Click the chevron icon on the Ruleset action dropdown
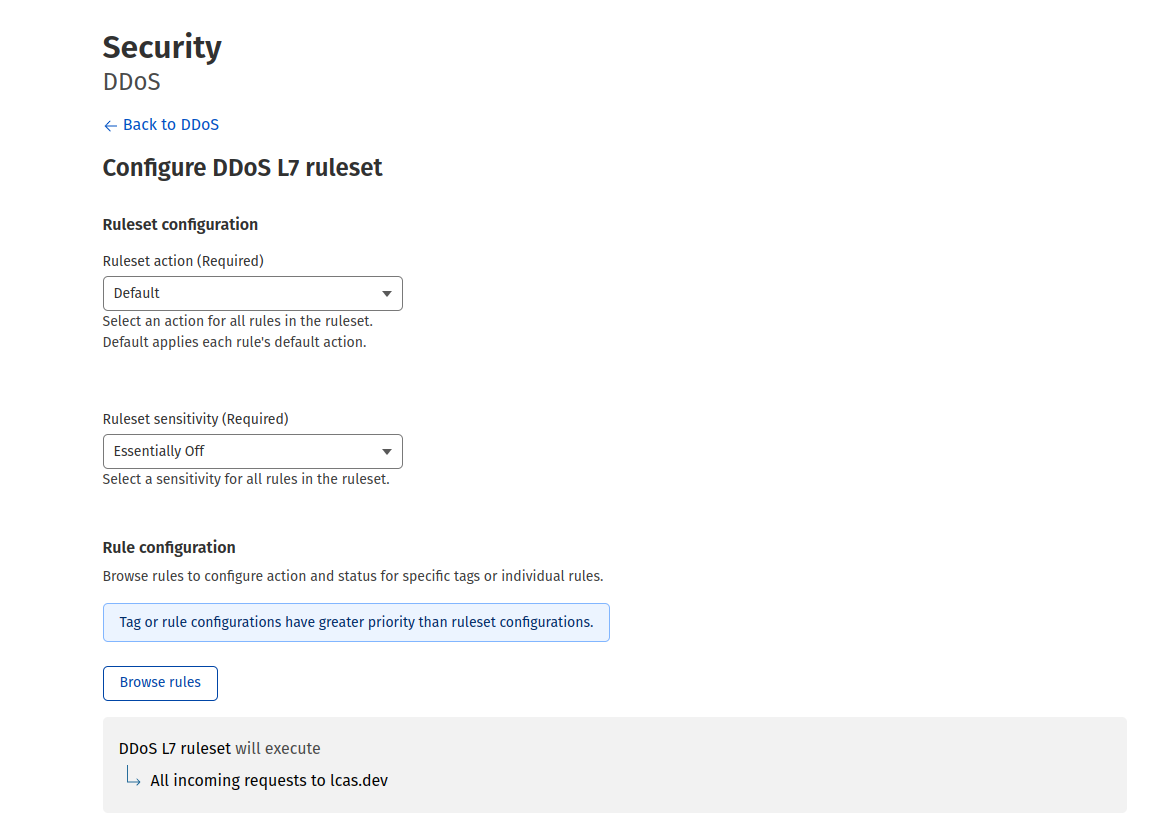 (x=386, y=293)
